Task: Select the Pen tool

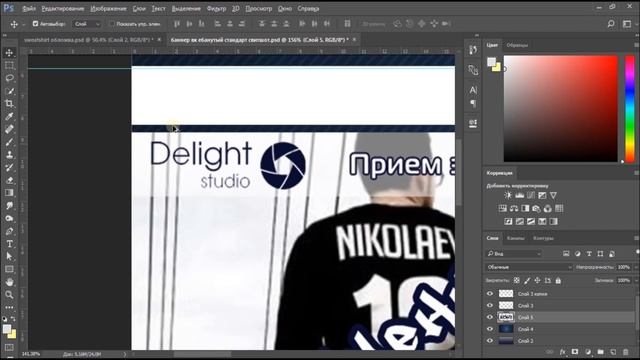Action: tap(9, 231)
